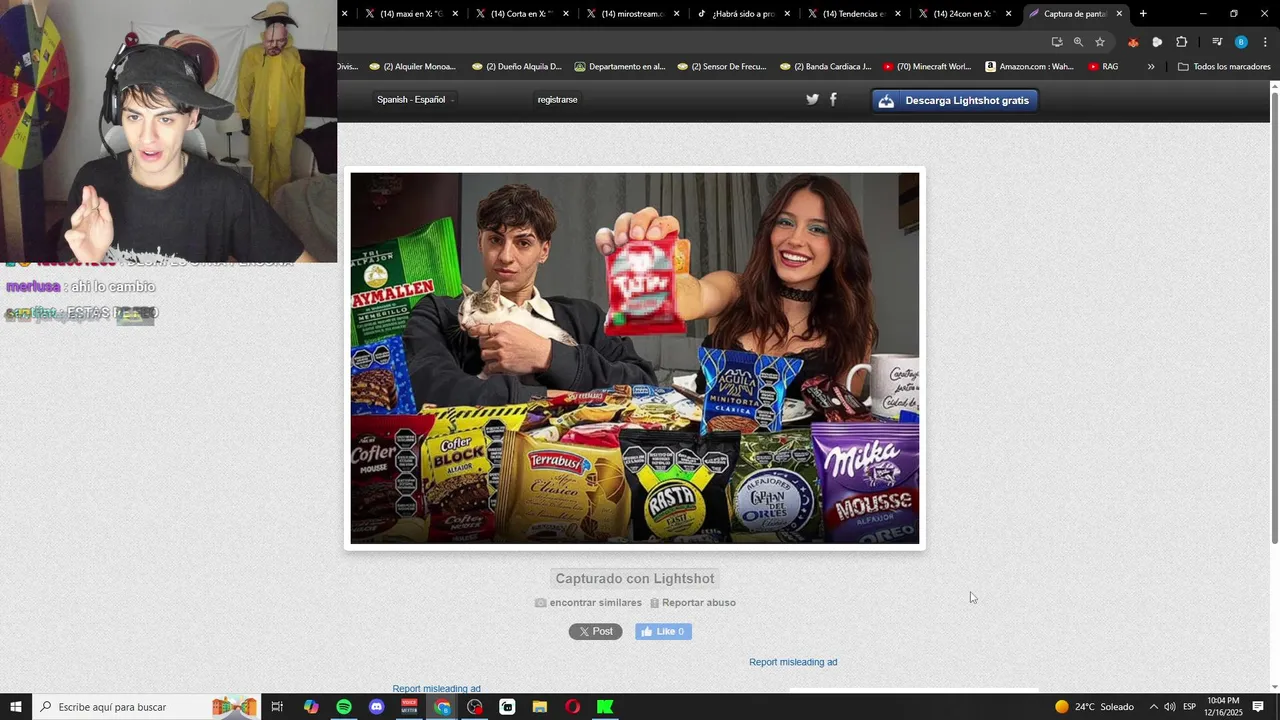Image resolution: width=1280 pixels, height=720 pixels.
Task: Open the 'RAG' YouTube bookmark
Action: tap(1103, 67)
